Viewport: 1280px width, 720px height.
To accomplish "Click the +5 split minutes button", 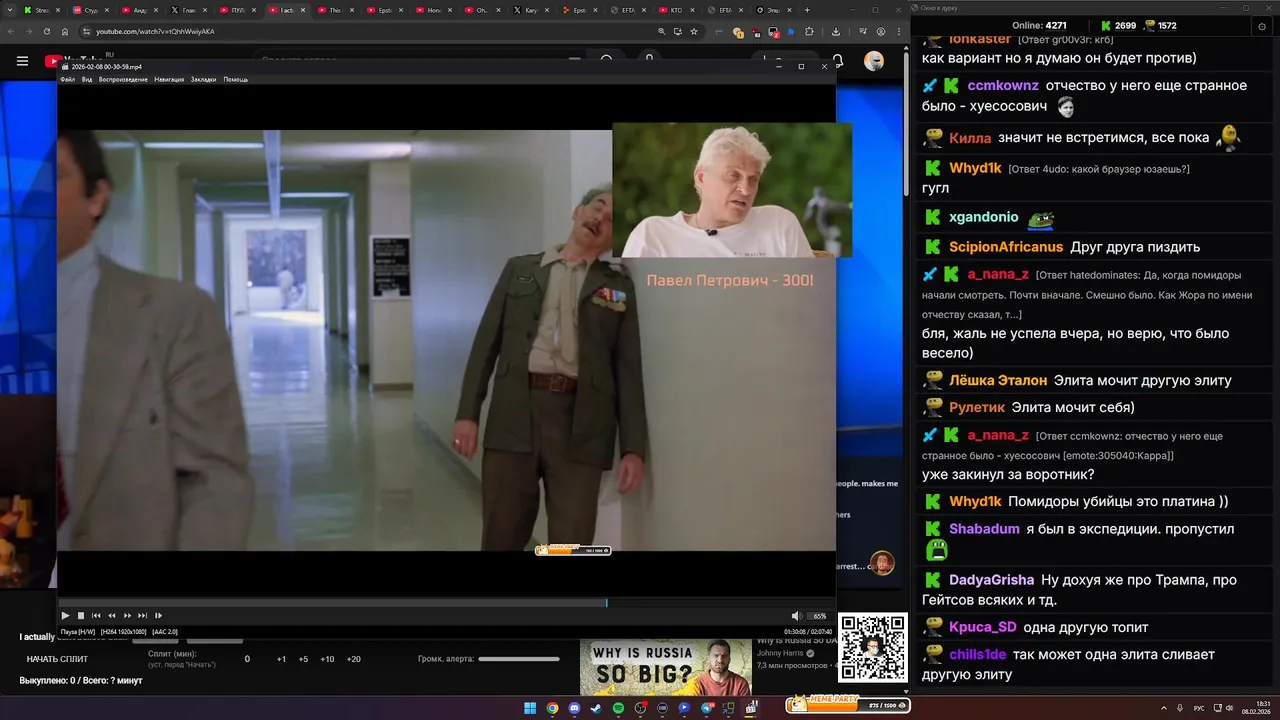I will pyautogui.click(x=303, y=659).
